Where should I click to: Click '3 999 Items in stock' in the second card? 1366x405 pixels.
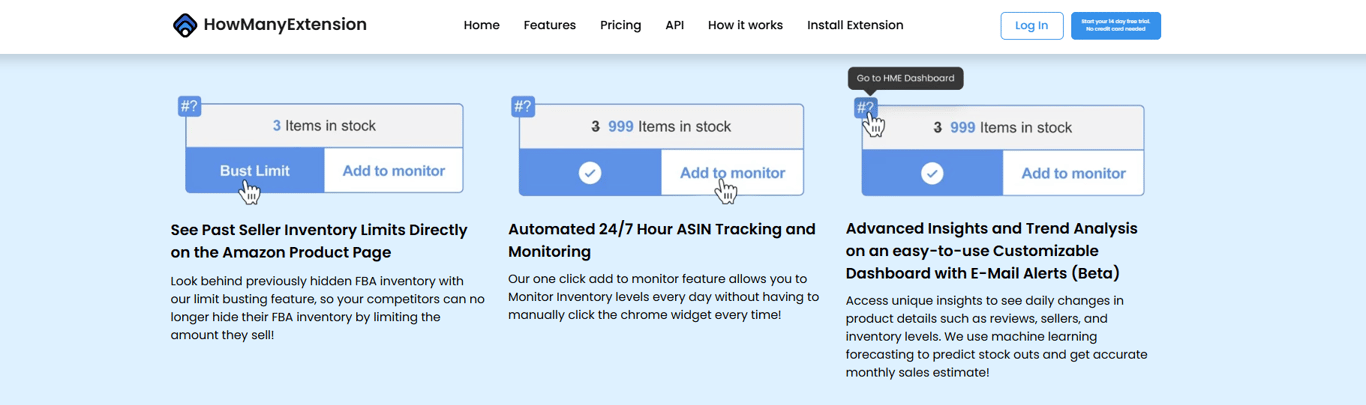pos(661,127)
